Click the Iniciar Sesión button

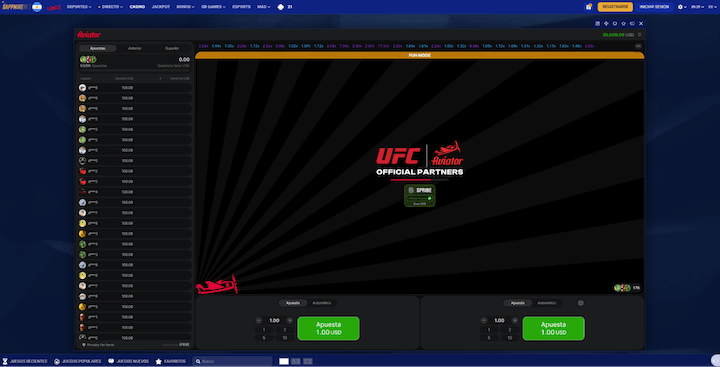pos(654,7)
